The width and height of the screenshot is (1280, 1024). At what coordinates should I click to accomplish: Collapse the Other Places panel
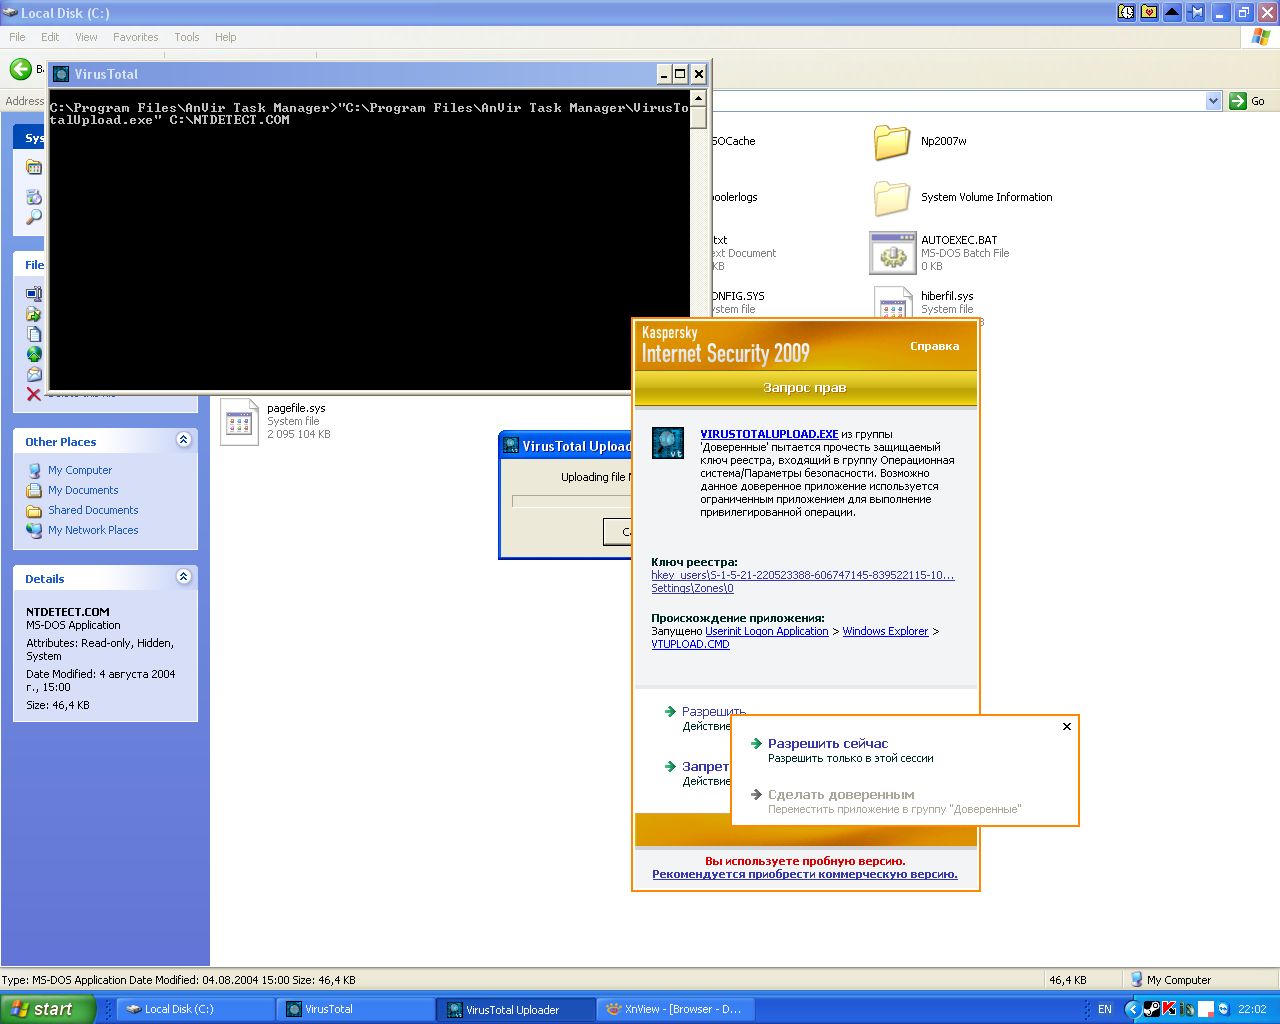pos(183,440)
